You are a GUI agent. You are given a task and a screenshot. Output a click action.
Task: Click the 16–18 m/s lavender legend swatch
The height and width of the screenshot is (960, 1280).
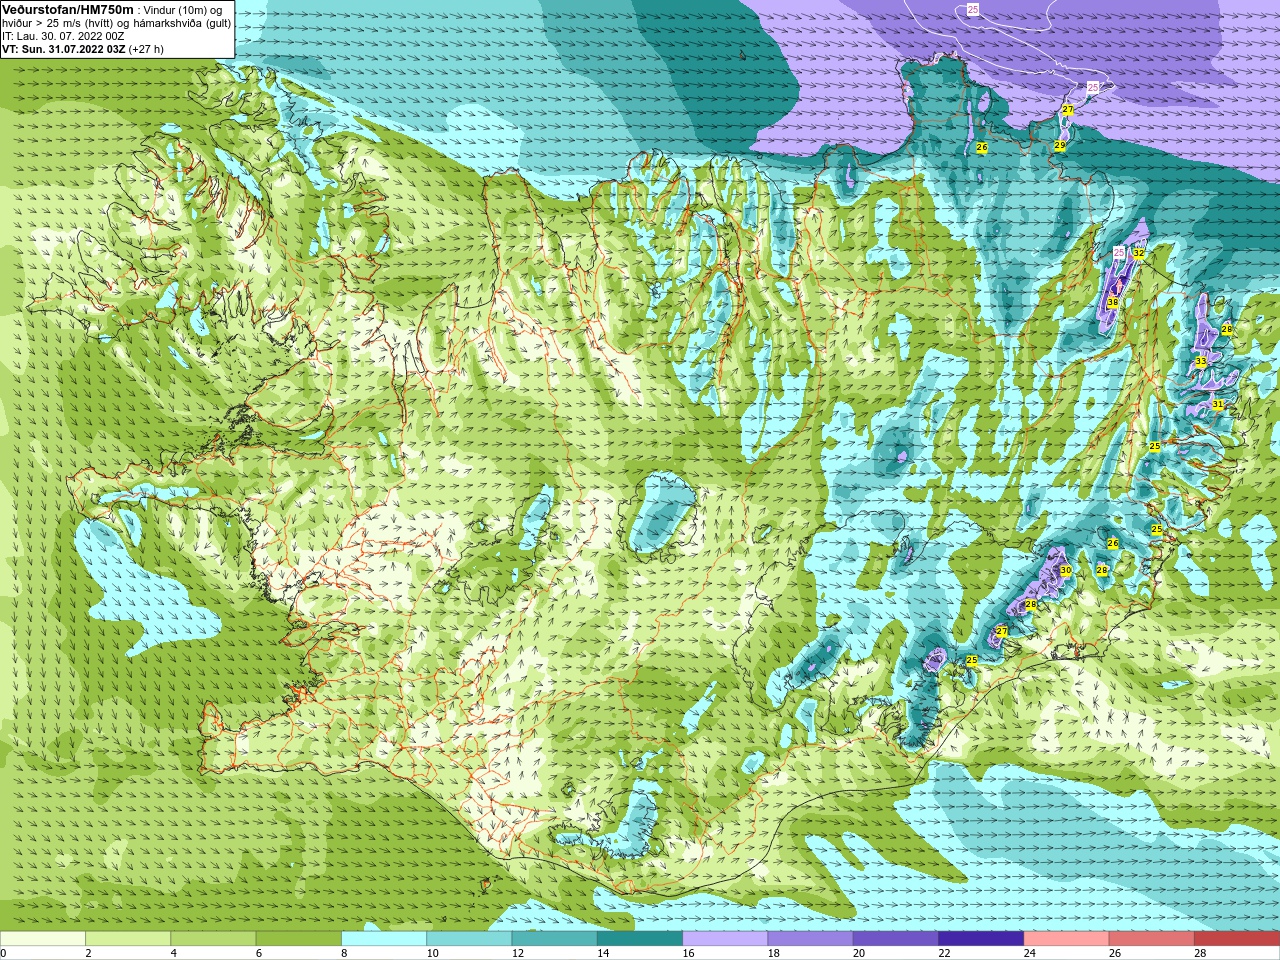tap(725, 939)
